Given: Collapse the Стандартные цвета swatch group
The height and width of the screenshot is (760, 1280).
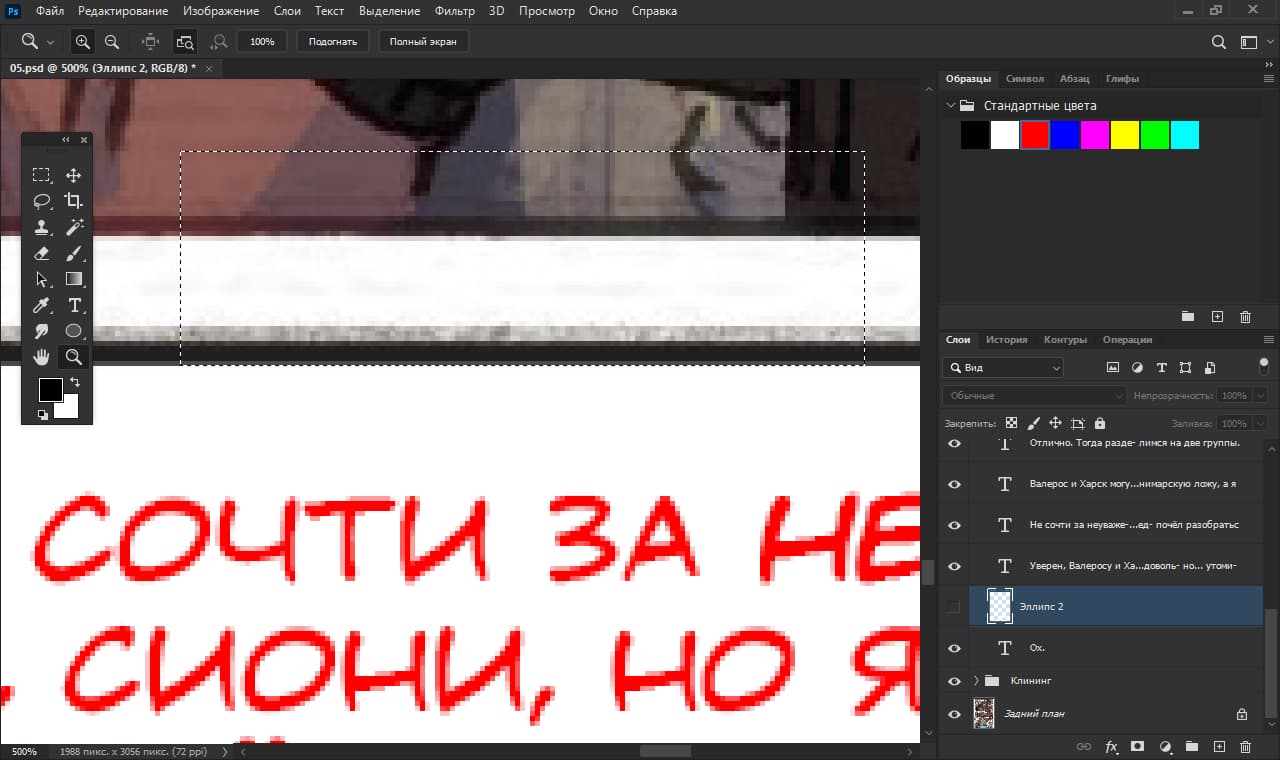Looking at the screenshot, I should tap(949, 105).
